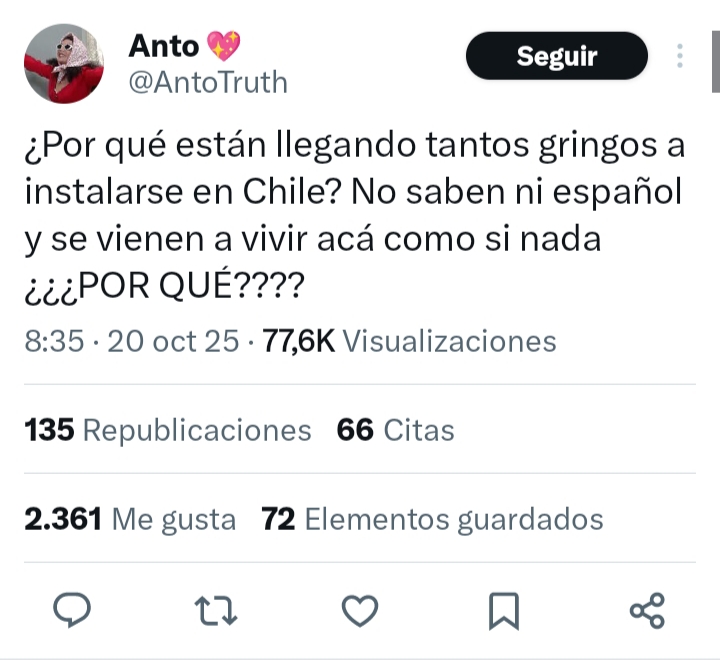The image size is (720, 662).
Task: Open the three-dot more options menu
Action: point(680,56)
